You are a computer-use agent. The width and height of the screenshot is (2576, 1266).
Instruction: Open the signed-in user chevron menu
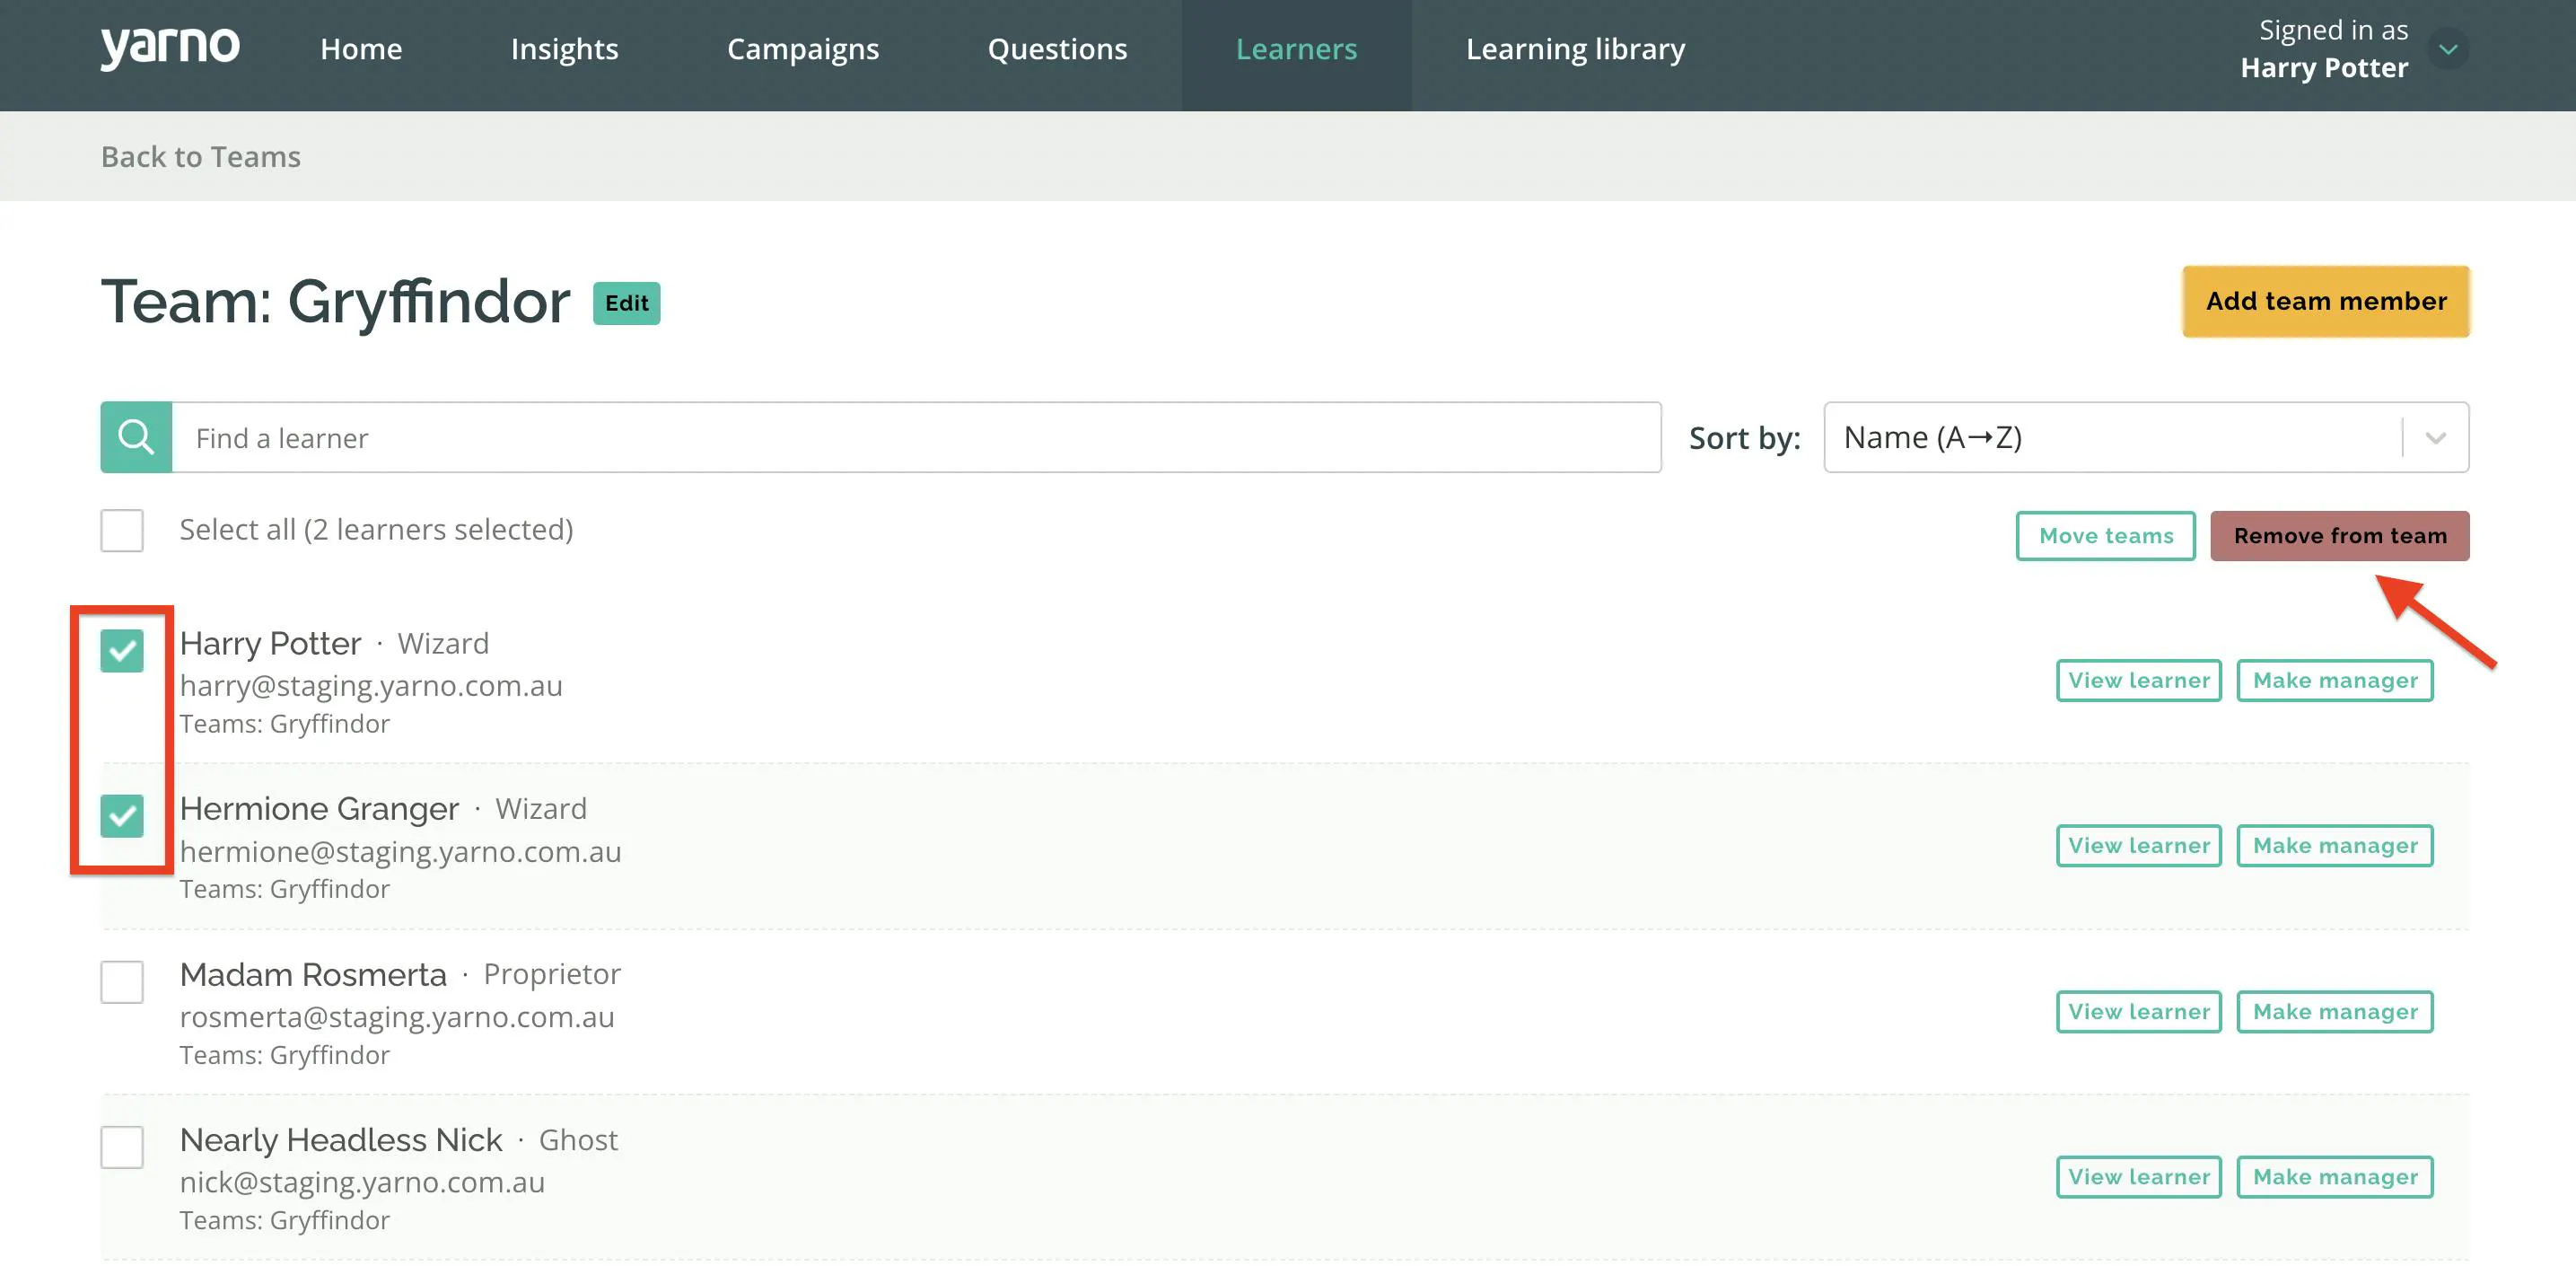tap(2448, 49)
